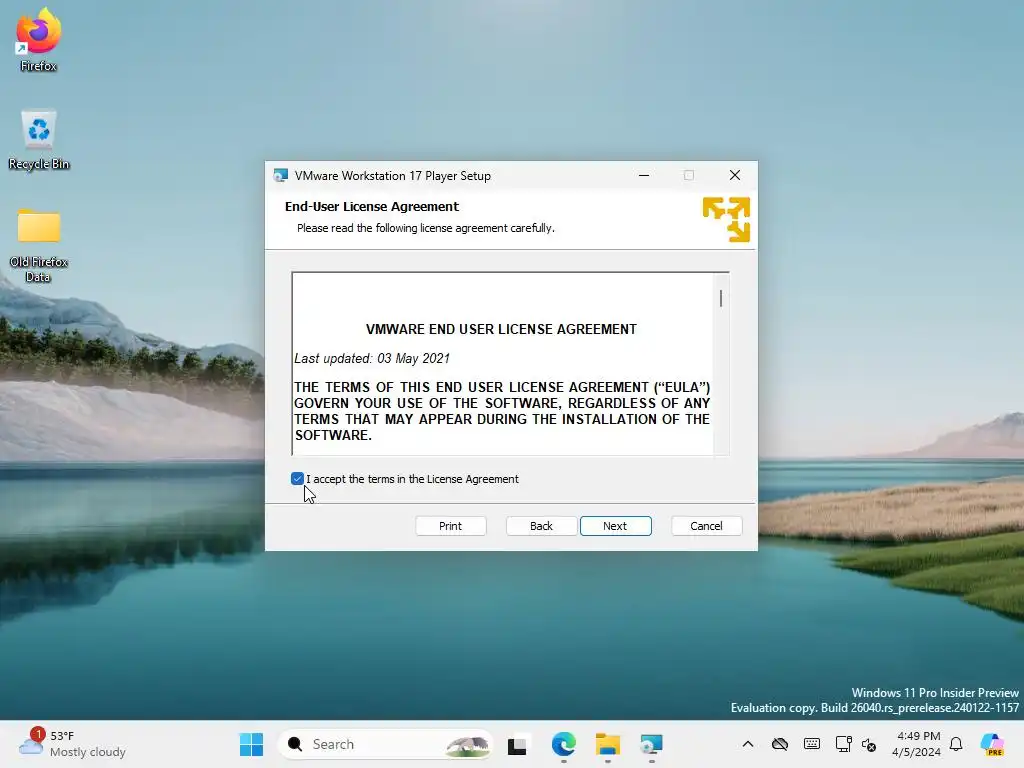Open the Copilot preview icon
Viewport: 1024px width, 768px height.
993,744
